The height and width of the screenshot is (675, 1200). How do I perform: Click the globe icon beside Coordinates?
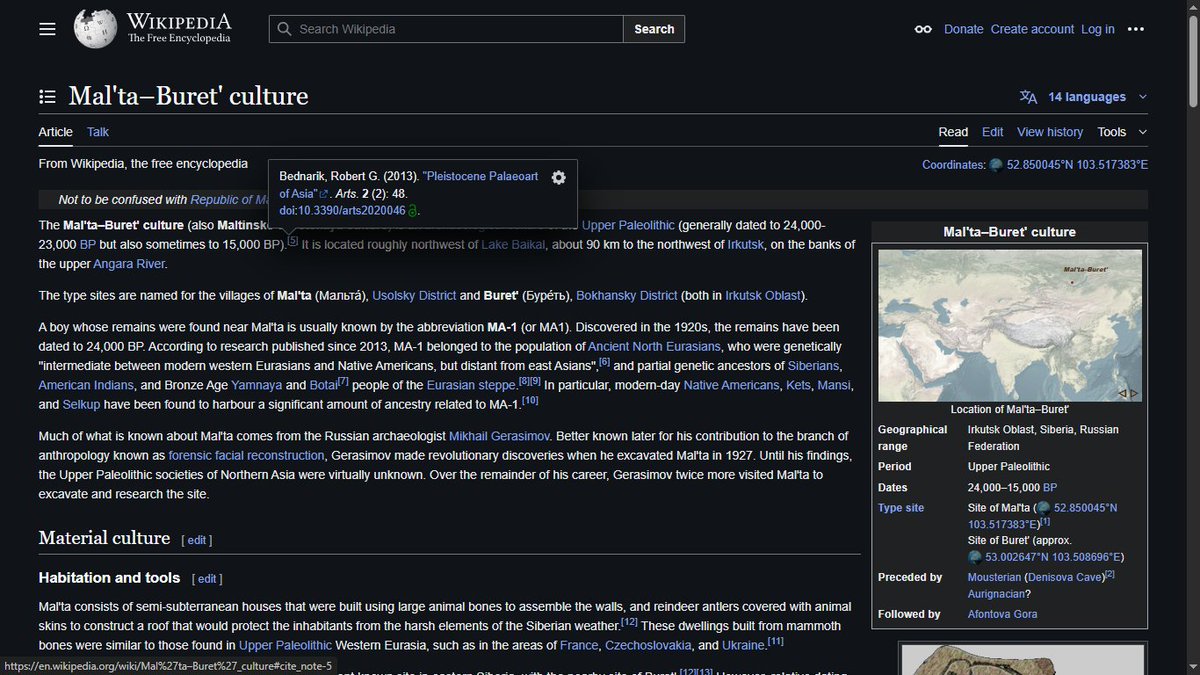click(995, 165)
